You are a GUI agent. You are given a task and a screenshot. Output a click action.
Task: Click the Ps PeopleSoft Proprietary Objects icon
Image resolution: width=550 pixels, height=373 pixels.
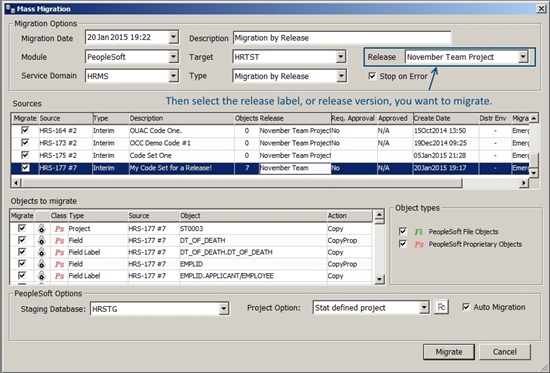point(419,244)
